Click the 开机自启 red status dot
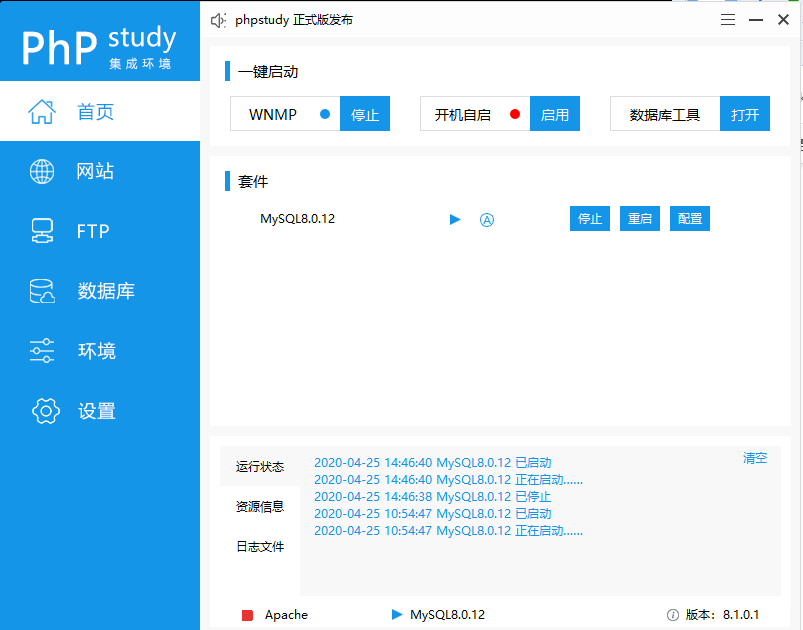The height and width of the screenshot is (630, 803). (x=515, y=114)
